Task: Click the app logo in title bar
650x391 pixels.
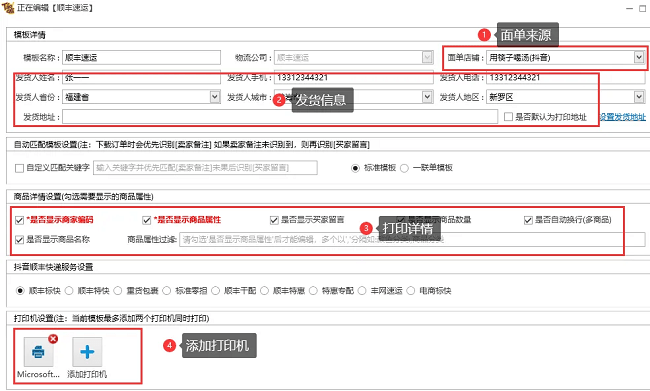Action: click(7, 7)
